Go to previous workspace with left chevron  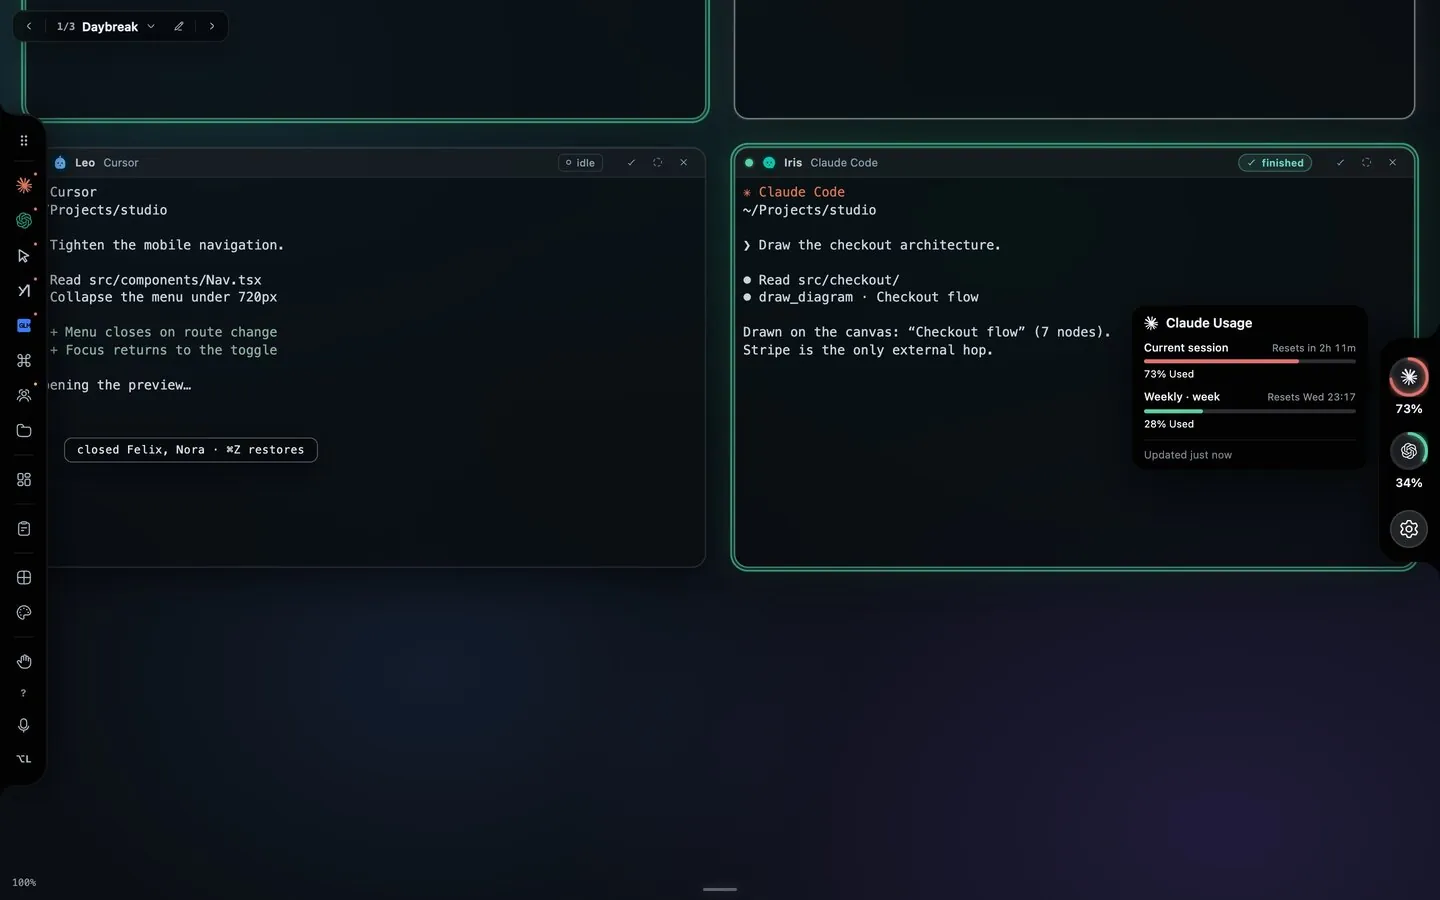pyautogui.click(x=29, y=27)
